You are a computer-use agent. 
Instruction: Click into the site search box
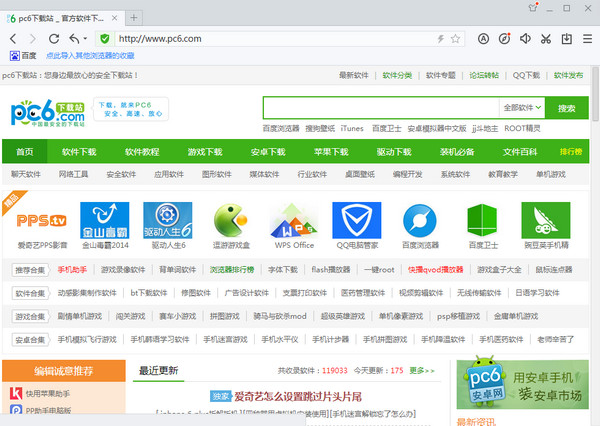pyautogui.click(x=381, y=108)
